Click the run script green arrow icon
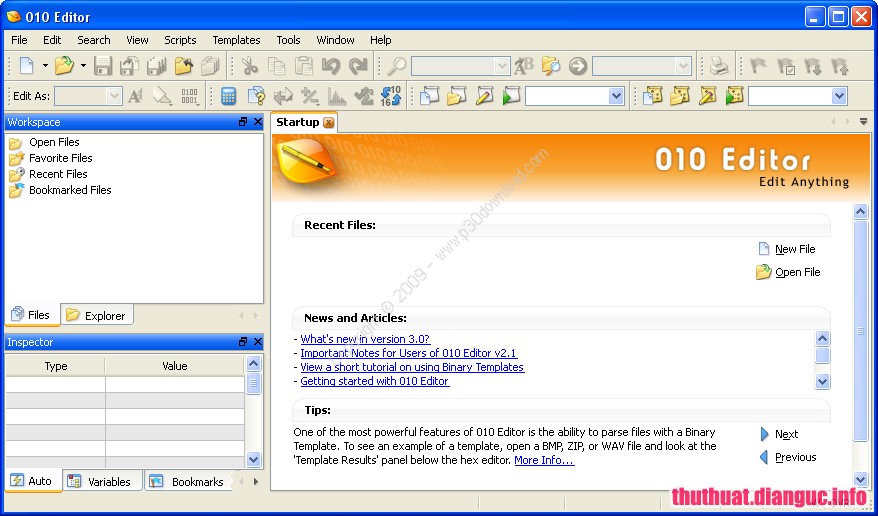Viewport: 878px width, 516px height. (511, 96)
